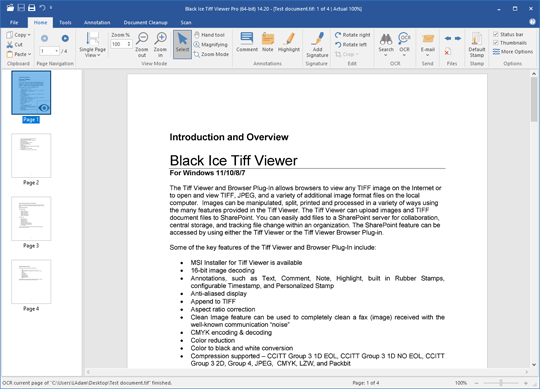
Task: Click 'Introduction and Overview' heading
Action: pyautogui.click(x=229, y=137)
